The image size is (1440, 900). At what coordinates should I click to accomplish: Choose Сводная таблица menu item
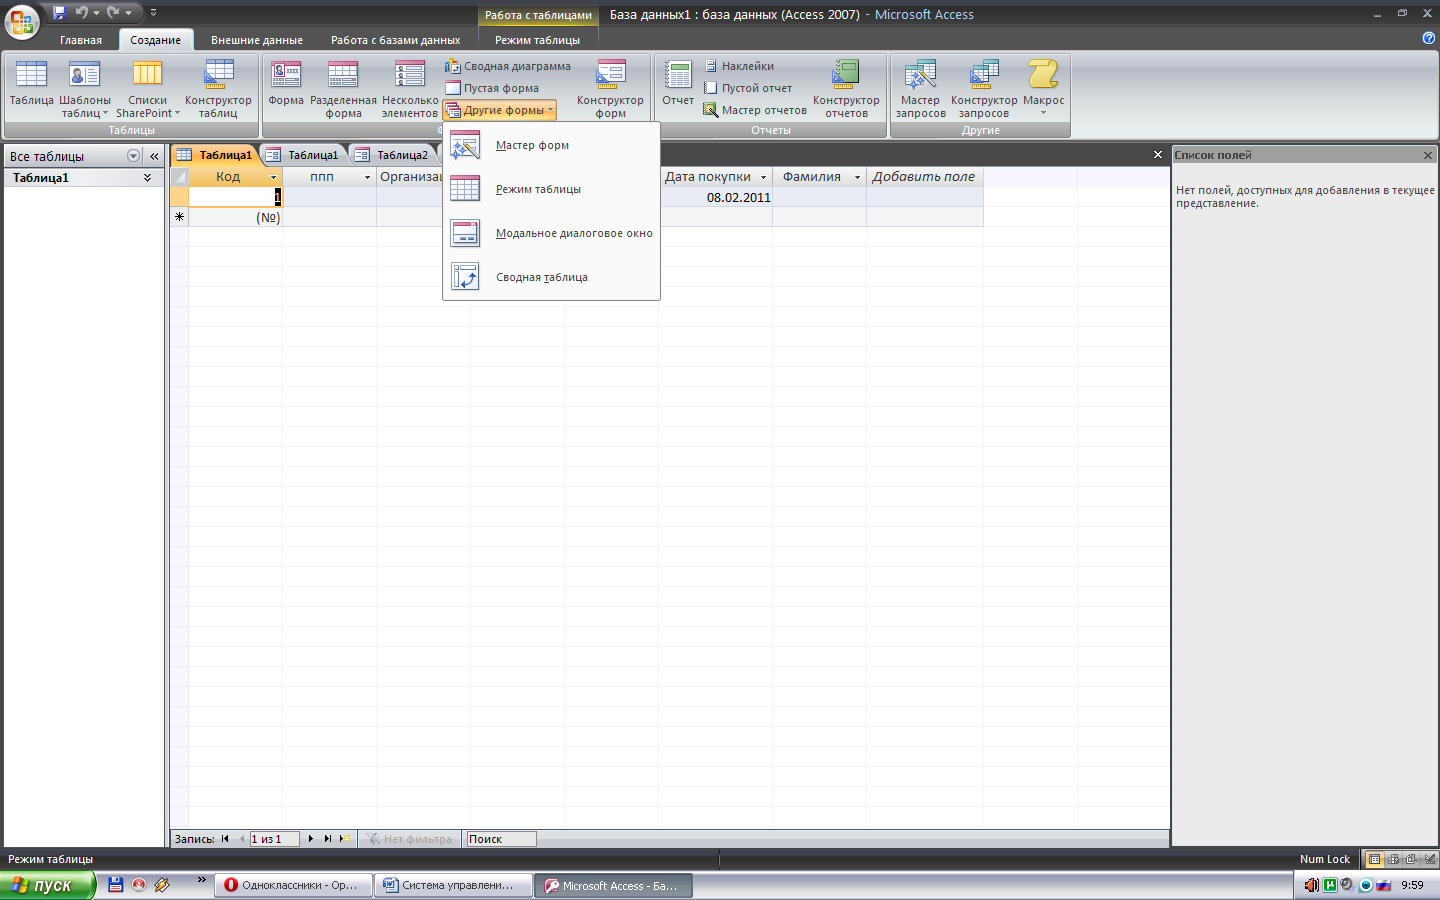pos(551,277)
